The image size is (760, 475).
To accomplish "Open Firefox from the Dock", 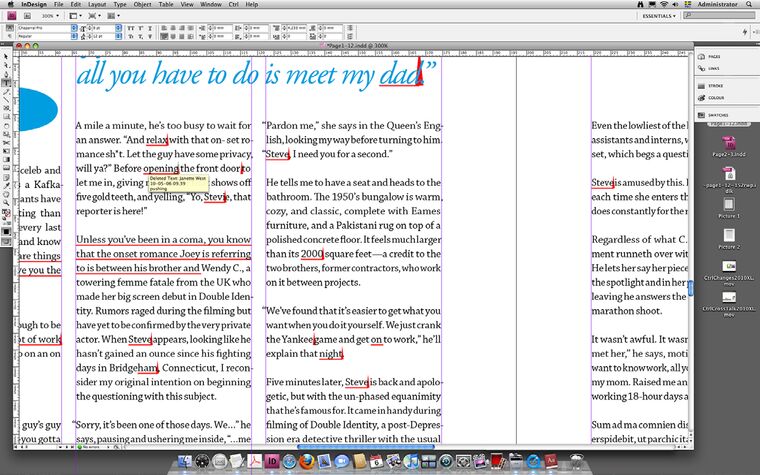I will pos(306,461).
